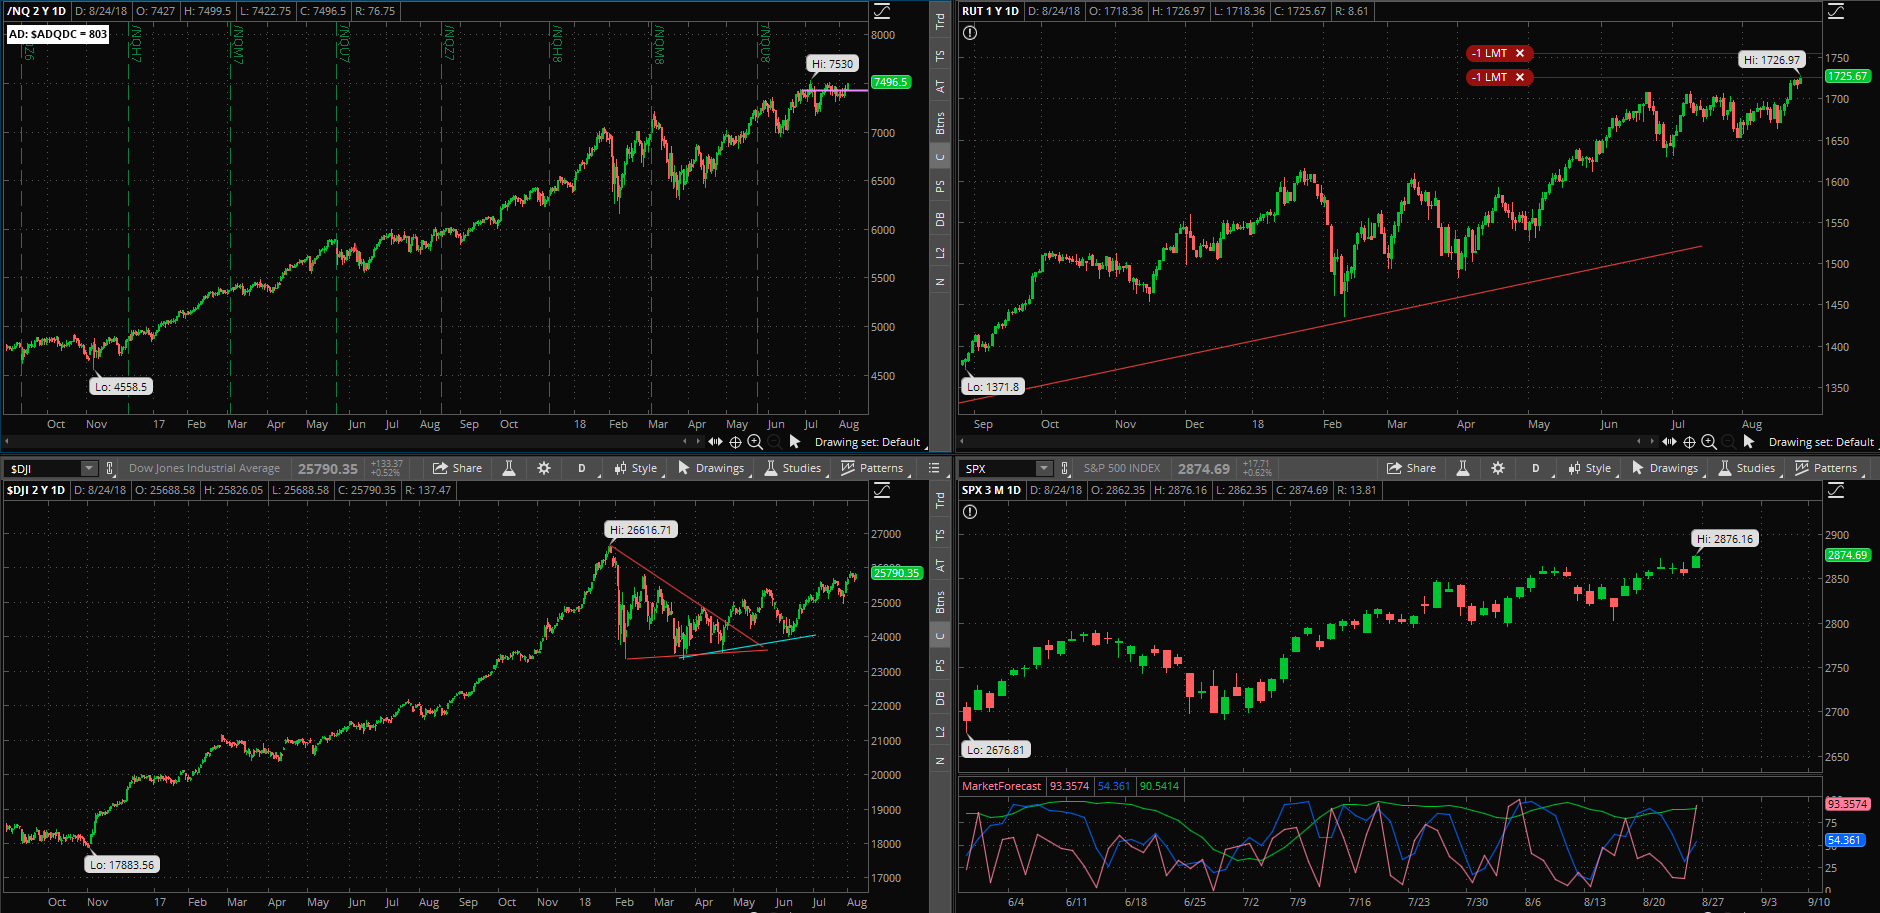Open Studies menu in SPX chart toolbar
1880x913 pixels.
coord(1747,468)
